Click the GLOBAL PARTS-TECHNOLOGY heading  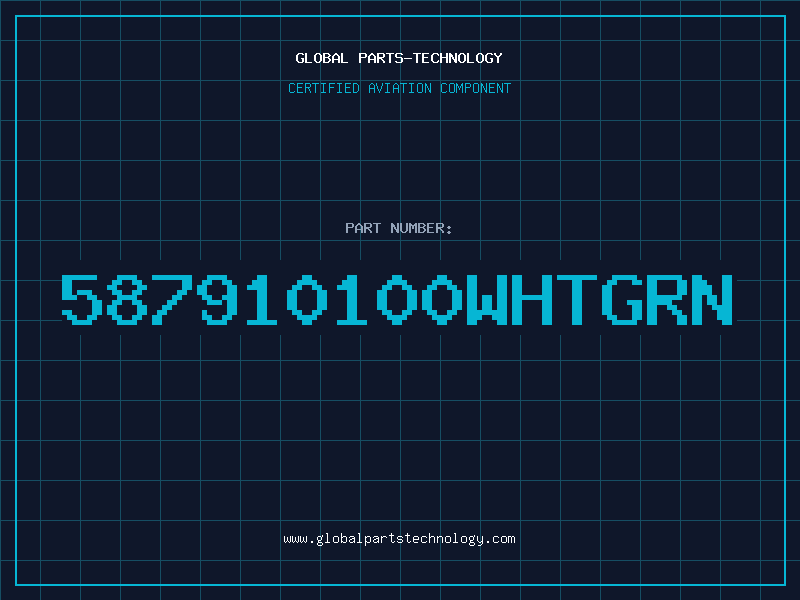tap(399, 58)
